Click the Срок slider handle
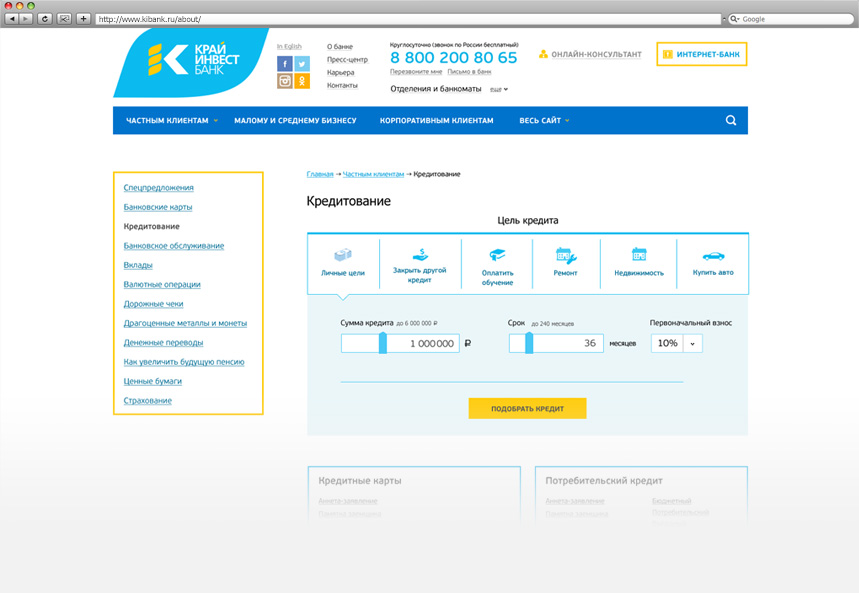859x593 pixels. [x=529, y=343]
